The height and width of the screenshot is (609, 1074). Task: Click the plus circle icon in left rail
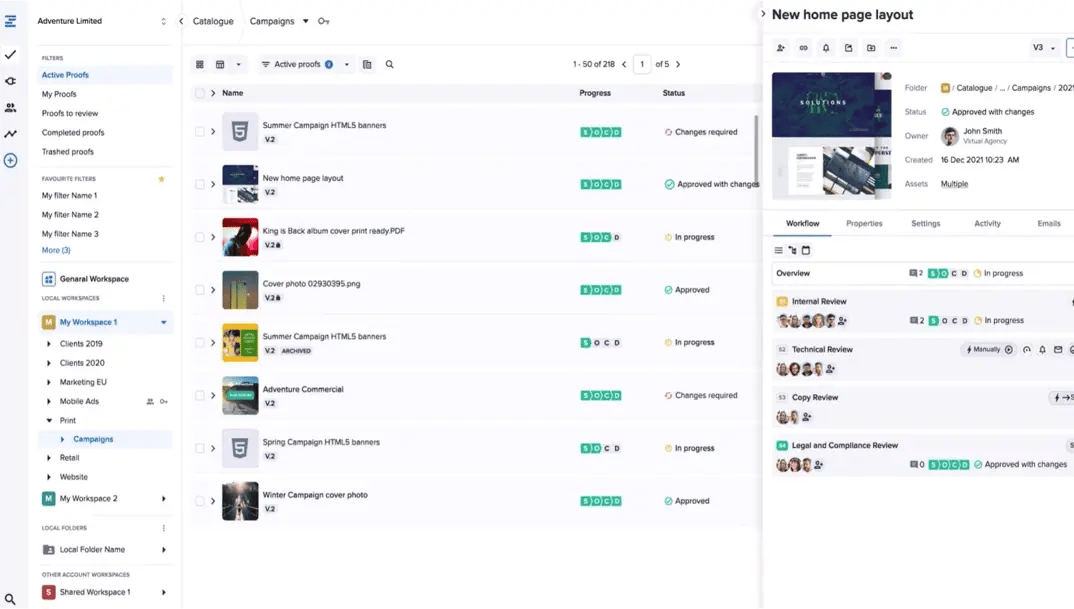coord(10,160)
